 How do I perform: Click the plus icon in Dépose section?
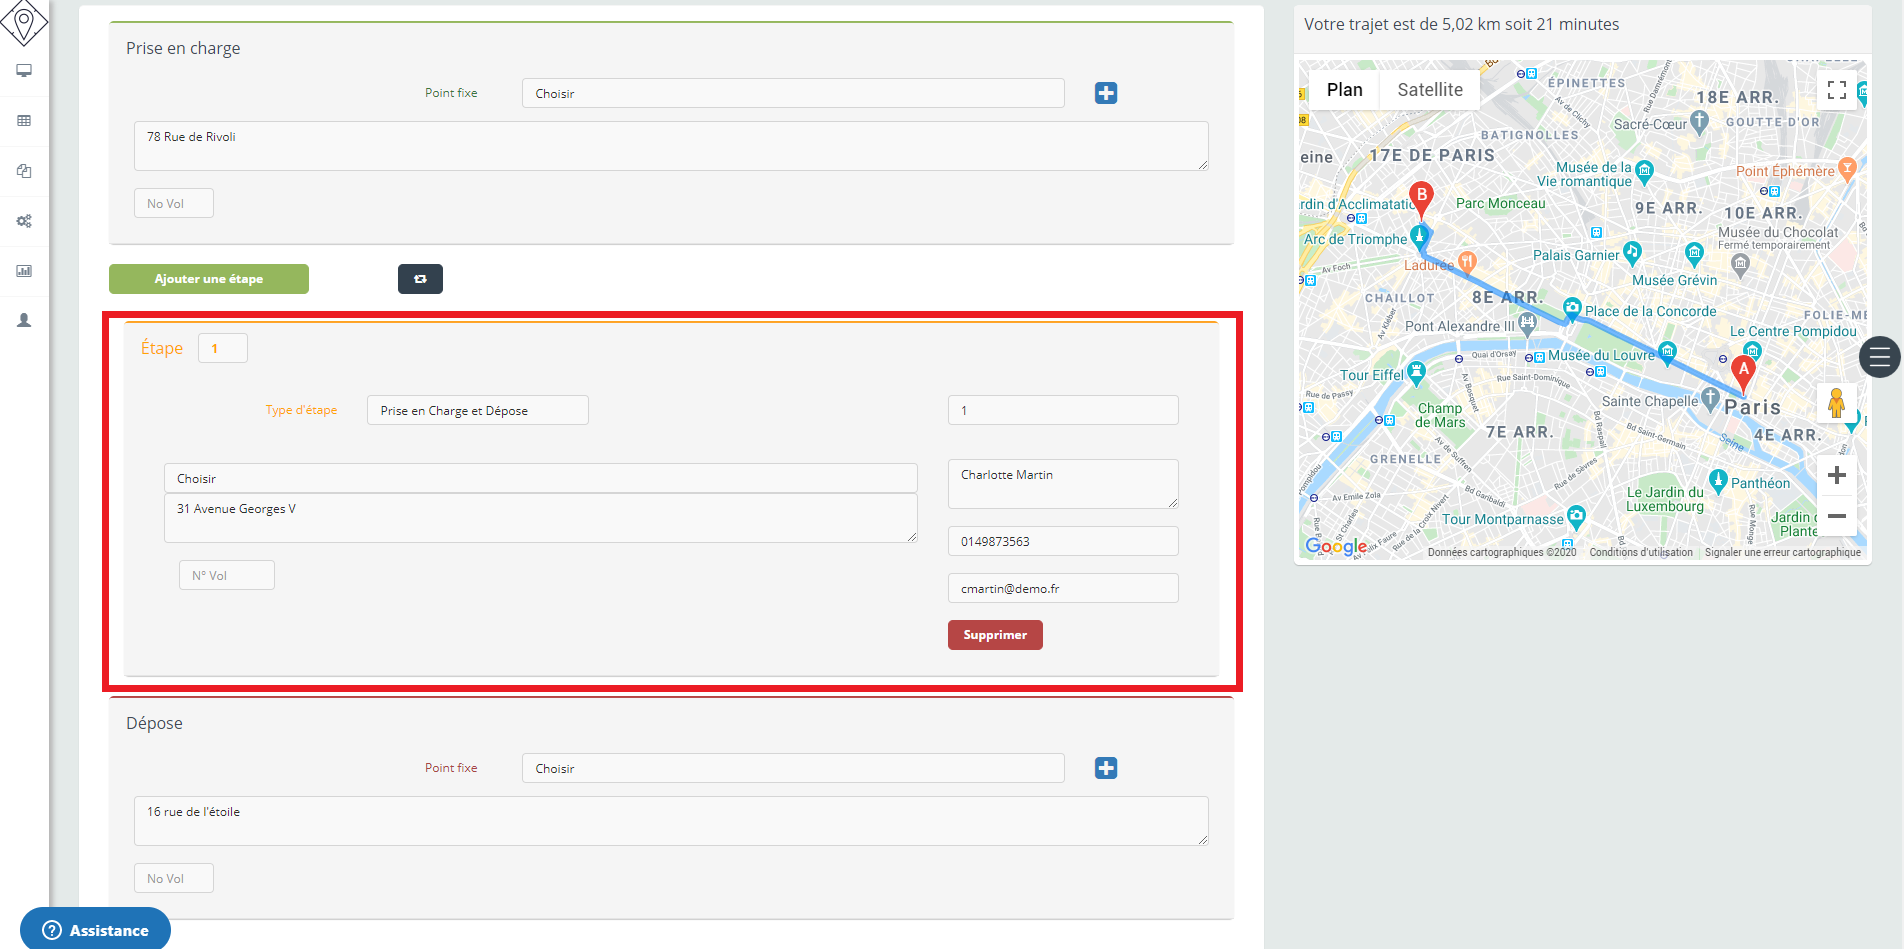pos(1105,768)
